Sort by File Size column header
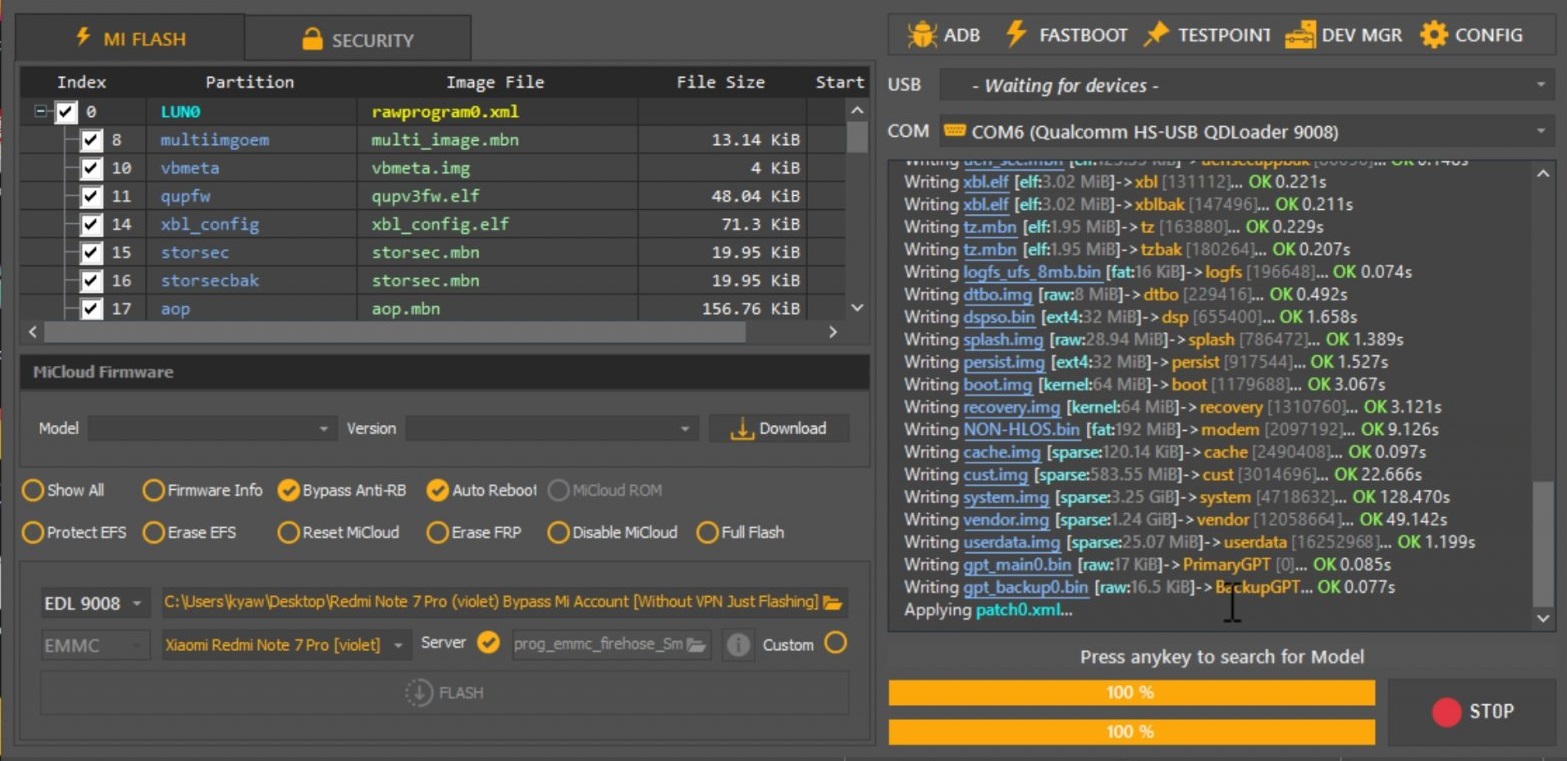This screenshot has width=1567, height=761. click(720, 83)
